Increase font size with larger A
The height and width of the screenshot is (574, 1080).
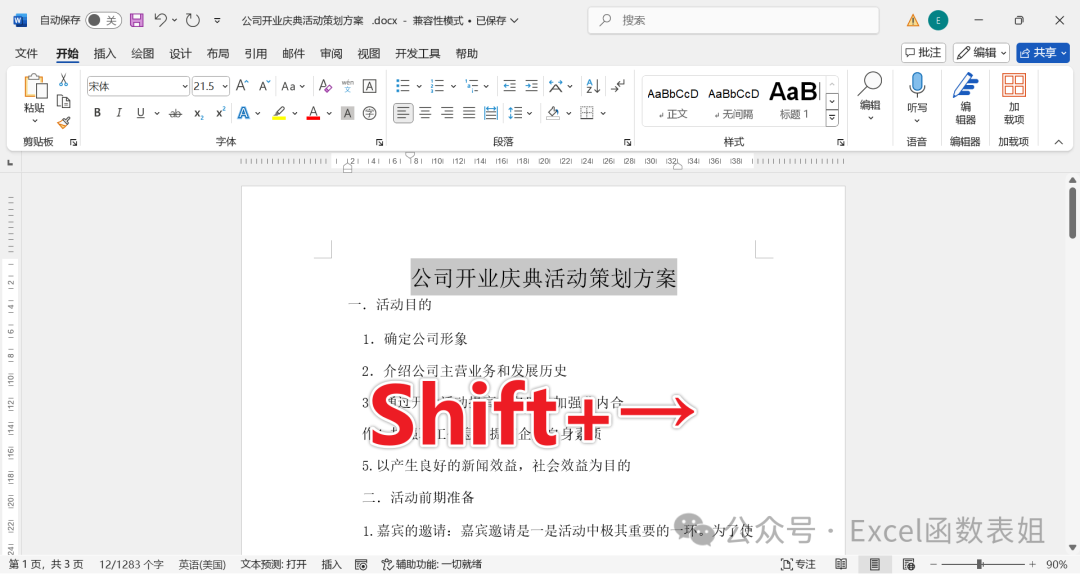[242, 85]
